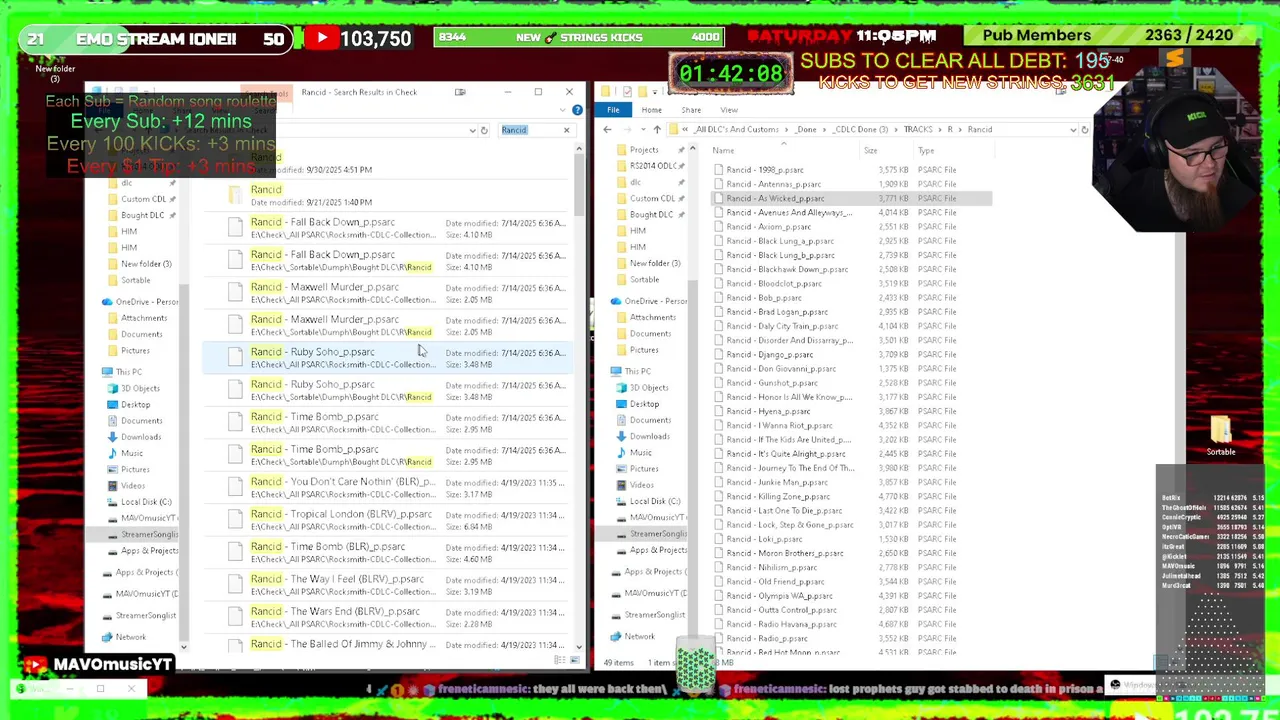Jump to _CDLC Done (3) in the breadcrumb
The height and width of the screenshot is (720, 1280).
[860, 129]
